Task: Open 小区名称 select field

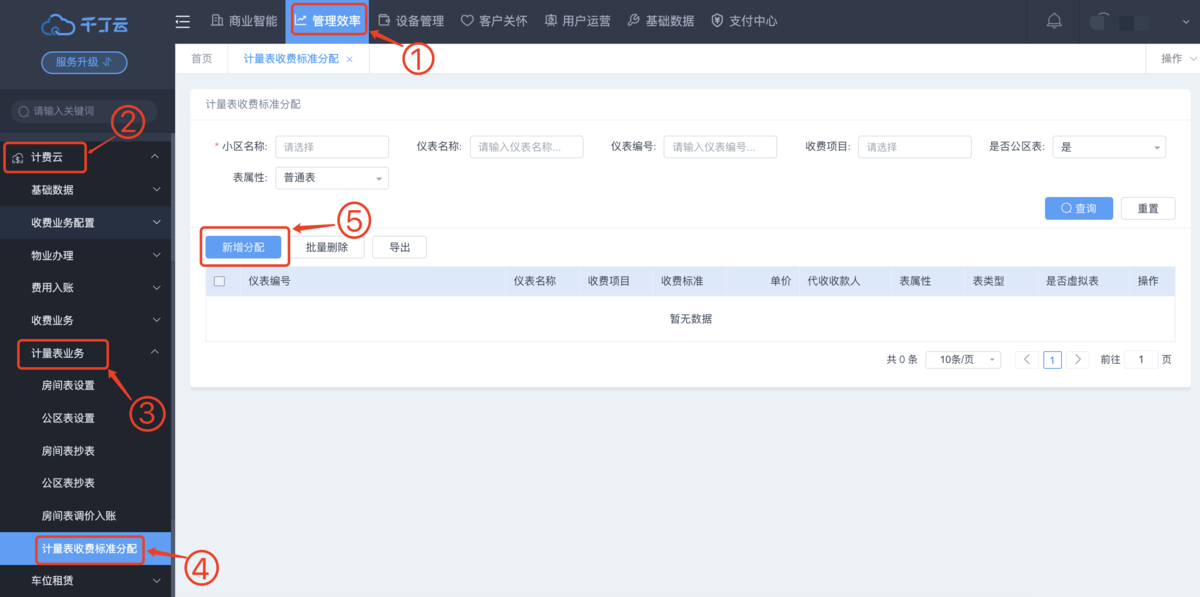Action: [332, 147]
